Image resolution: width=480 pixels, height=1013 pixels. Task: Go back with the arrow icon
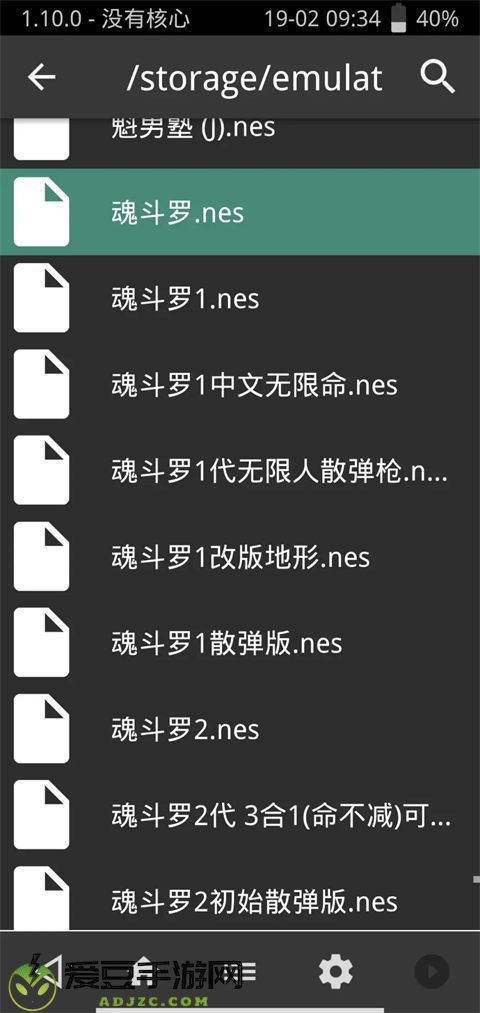[x=41, y=78]
